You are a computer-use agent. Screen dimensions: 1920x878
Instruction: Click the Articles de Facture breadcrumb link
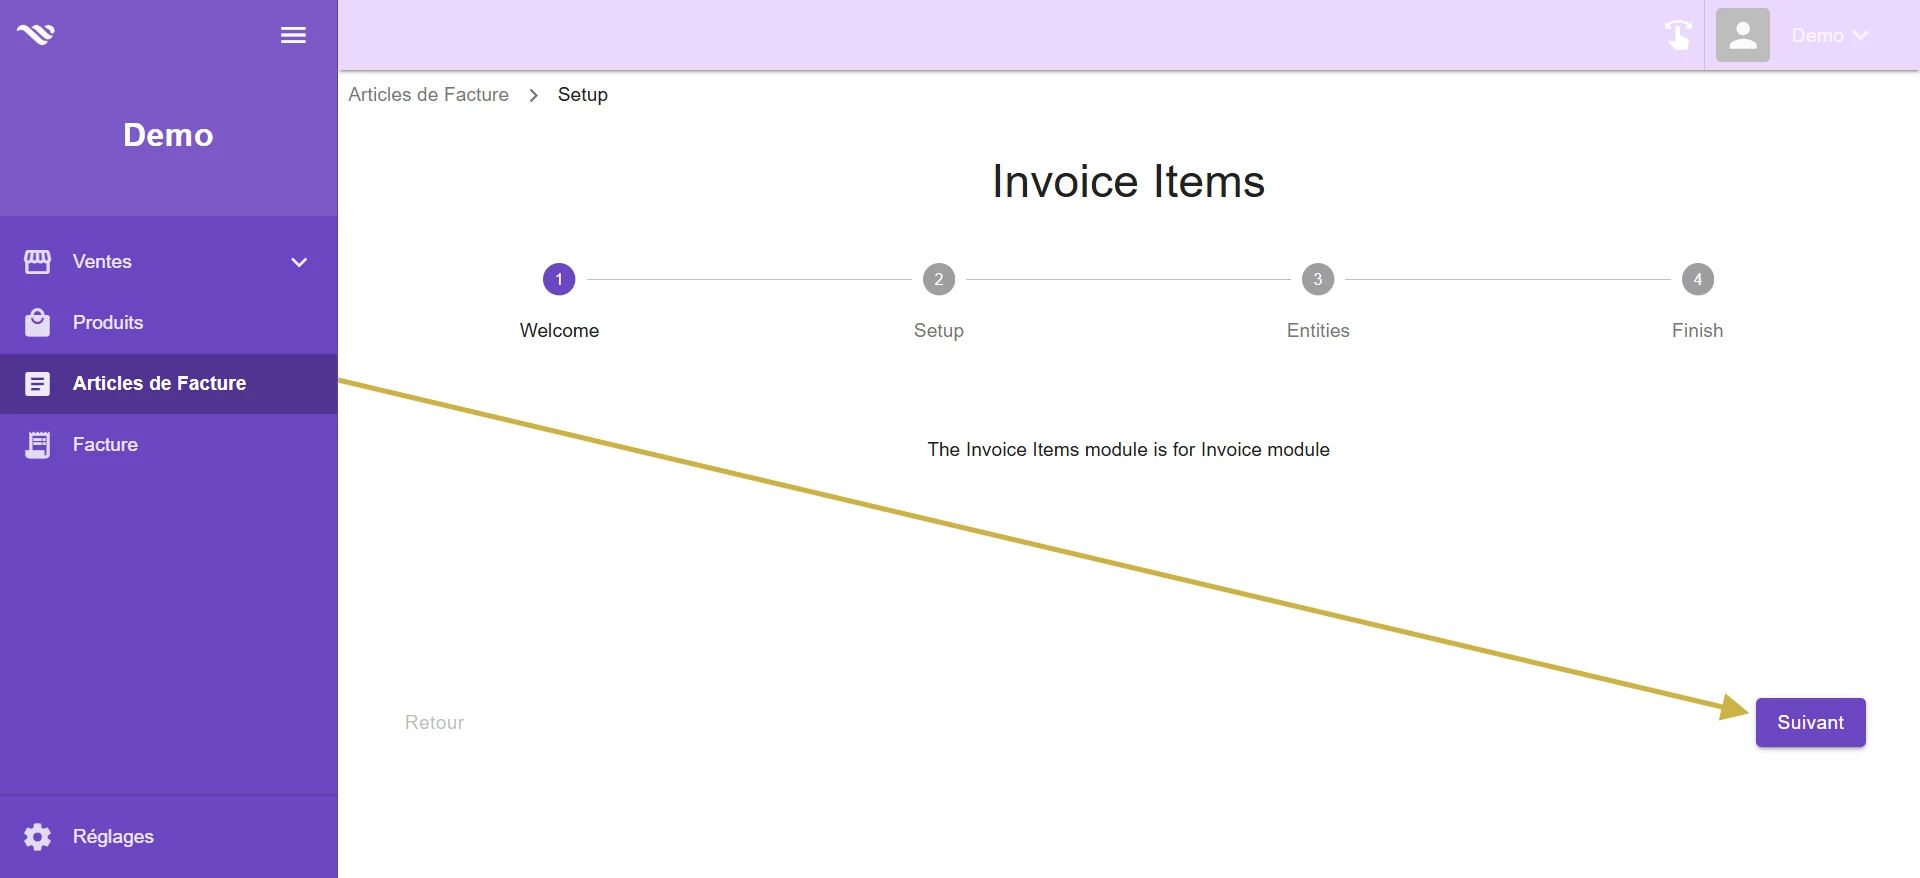pyautogui.click(x=428, y=95)
